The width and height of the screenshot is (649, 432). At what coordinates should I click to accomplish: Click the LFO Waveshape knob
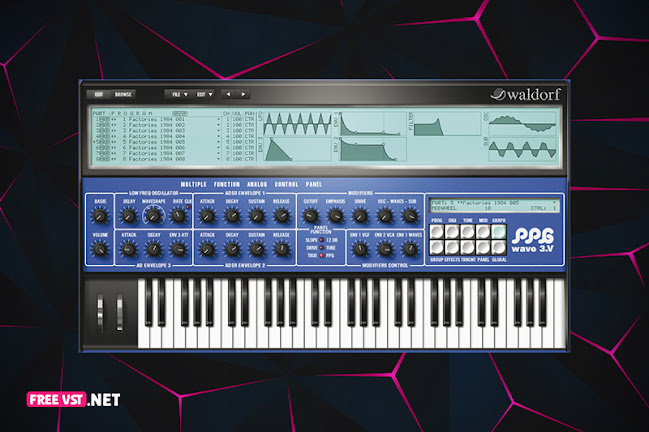tap(154, 216)
